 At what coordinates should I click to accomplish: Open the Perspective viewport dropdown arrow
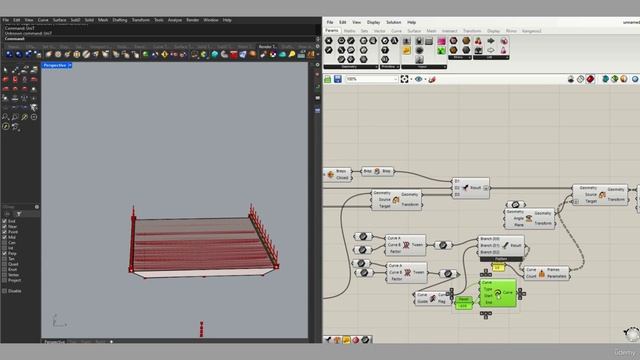[x=70, y=65]
